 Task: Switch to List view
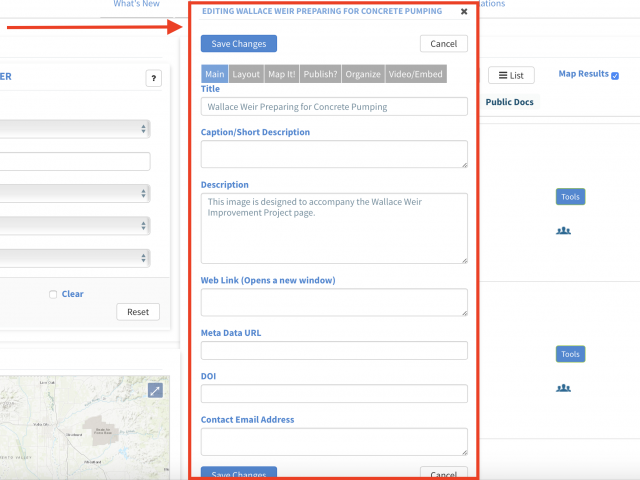(511, 75)
